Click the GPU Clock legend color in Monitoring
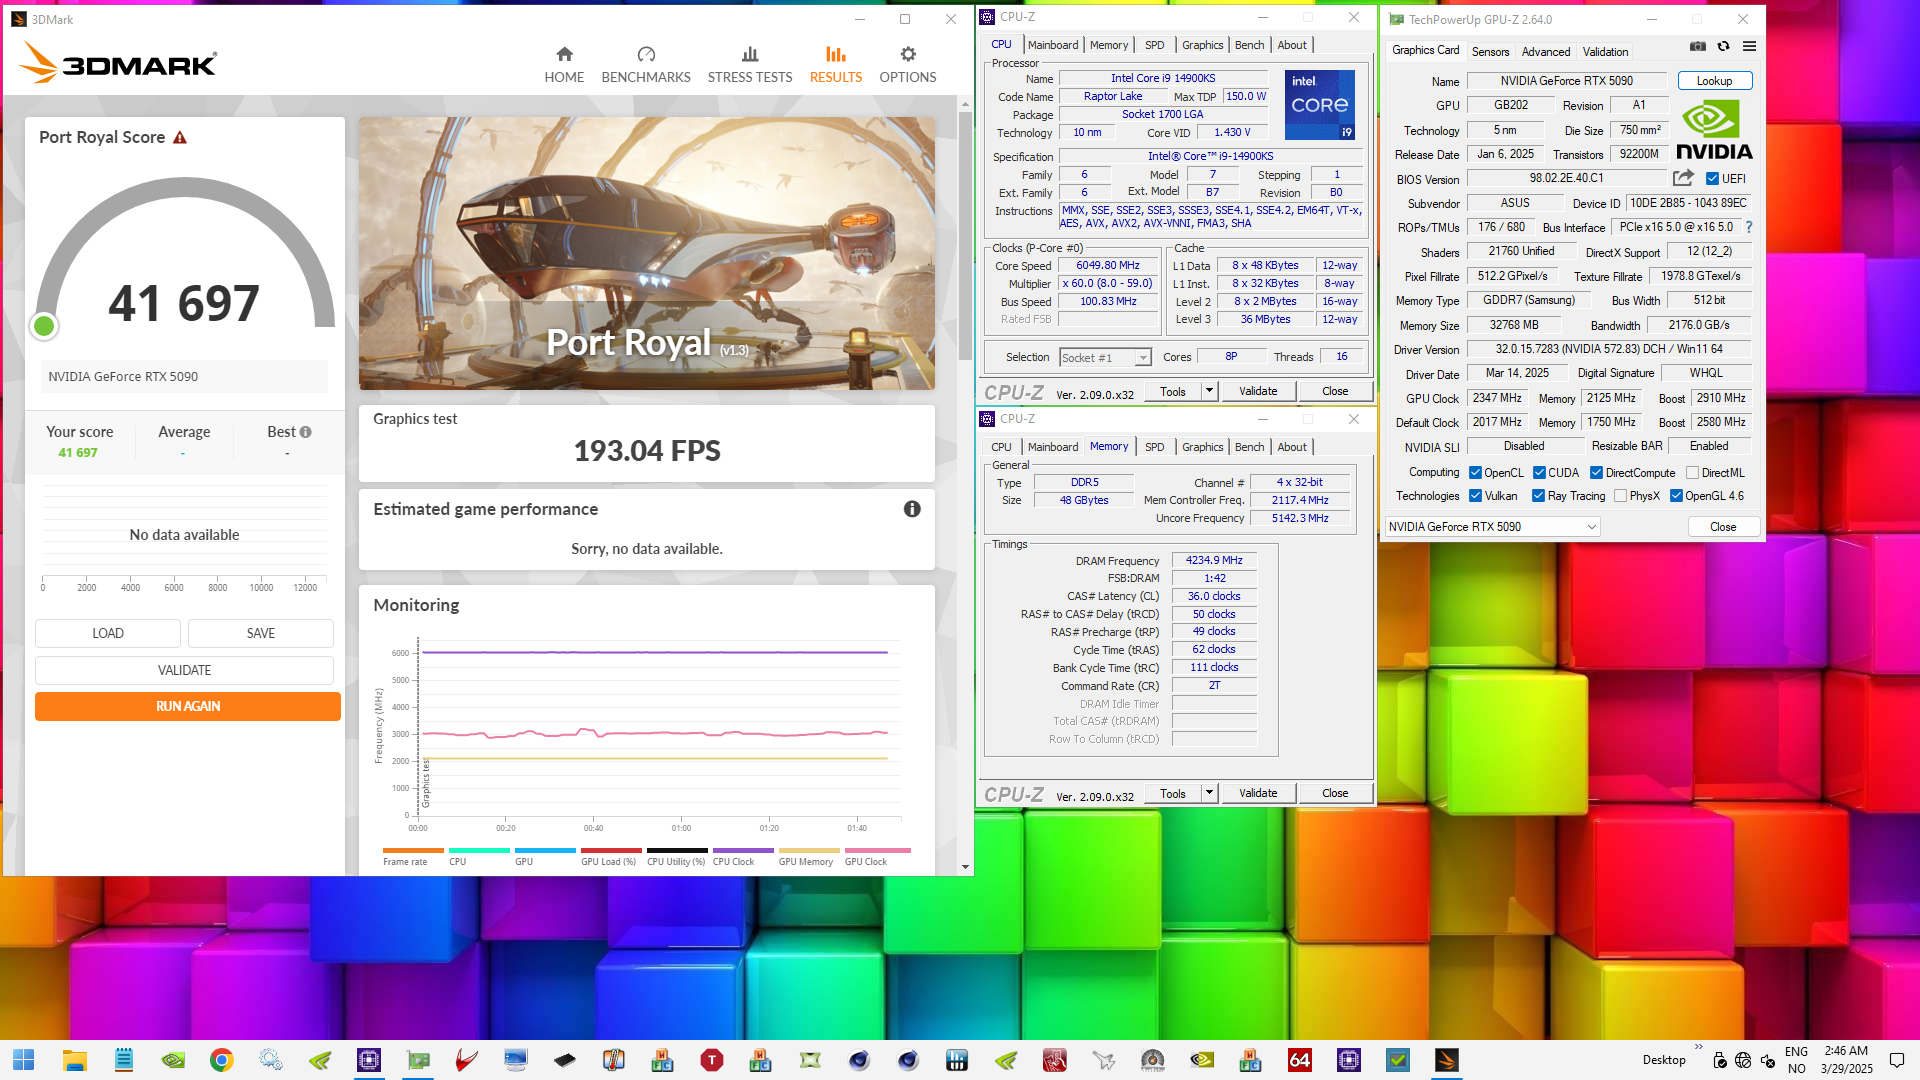 877,851
